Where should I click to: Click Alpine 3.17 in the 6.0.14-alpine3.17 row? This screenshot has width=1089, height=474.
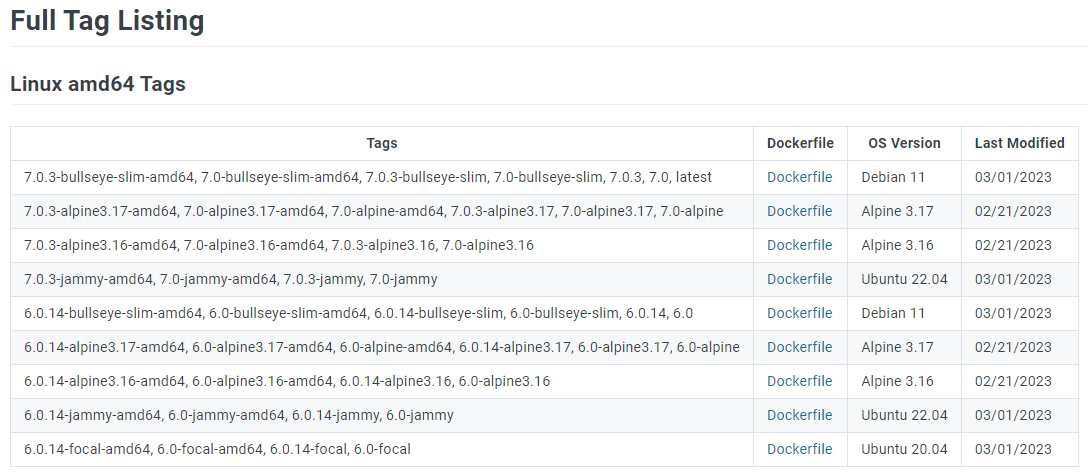tap(897, 347)
